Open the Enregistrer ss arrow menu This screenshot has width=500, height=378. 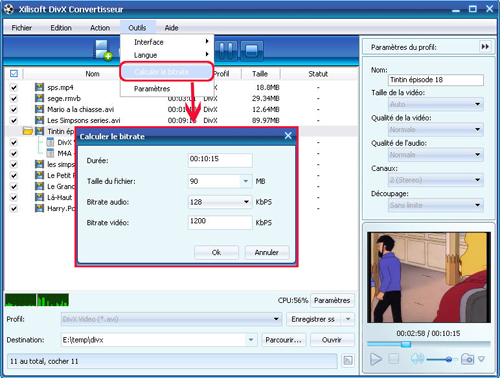coord(348,319)
